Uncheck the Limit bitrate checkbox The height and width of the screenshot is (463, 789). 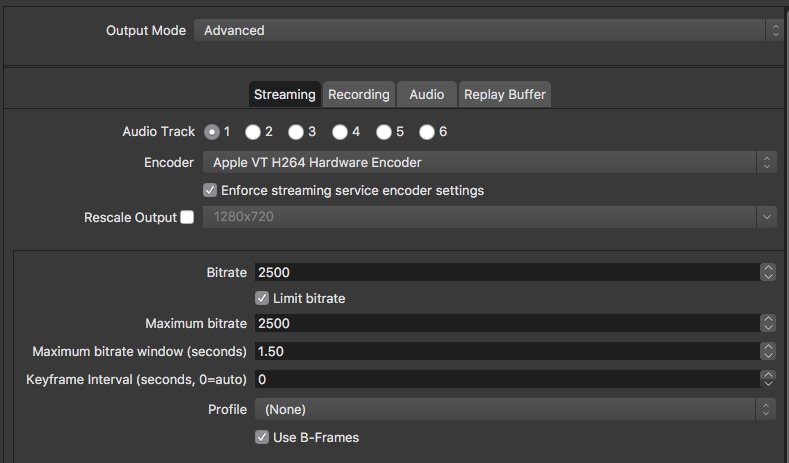263,298
